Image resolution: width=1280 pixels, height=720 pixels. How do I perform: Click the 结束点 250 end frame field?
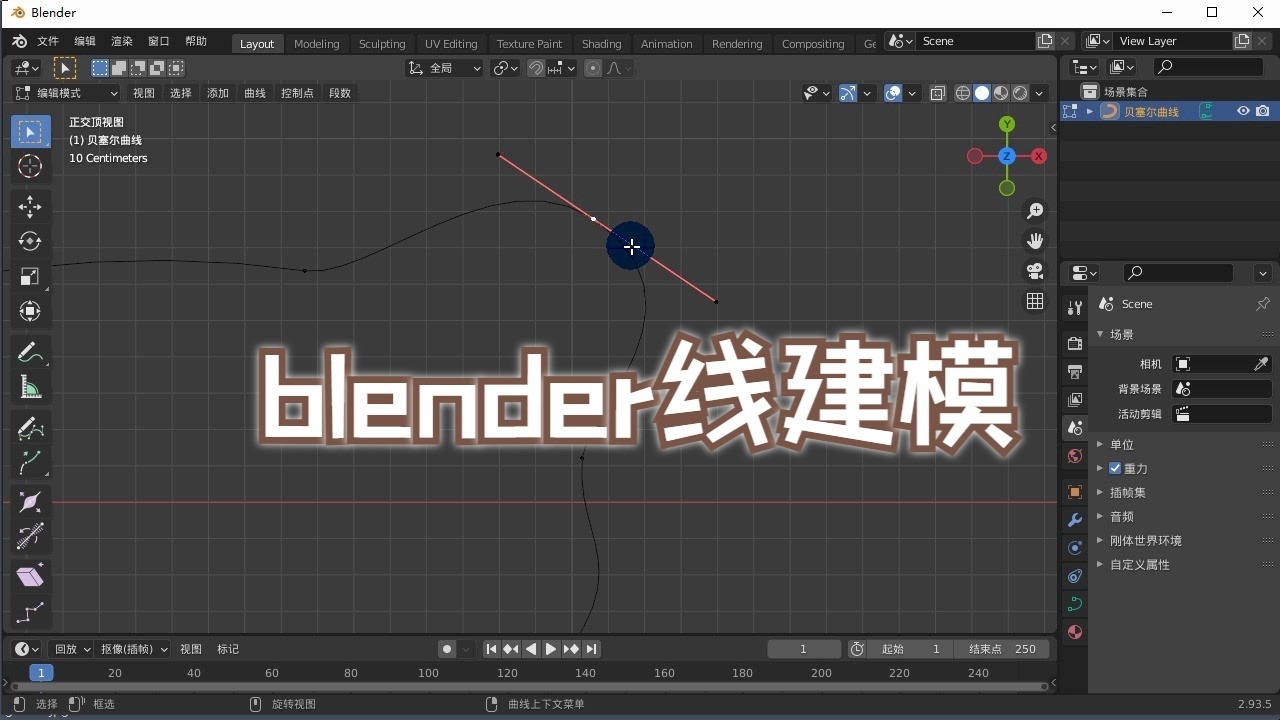pyautogui.click(x=1001, y=649)
